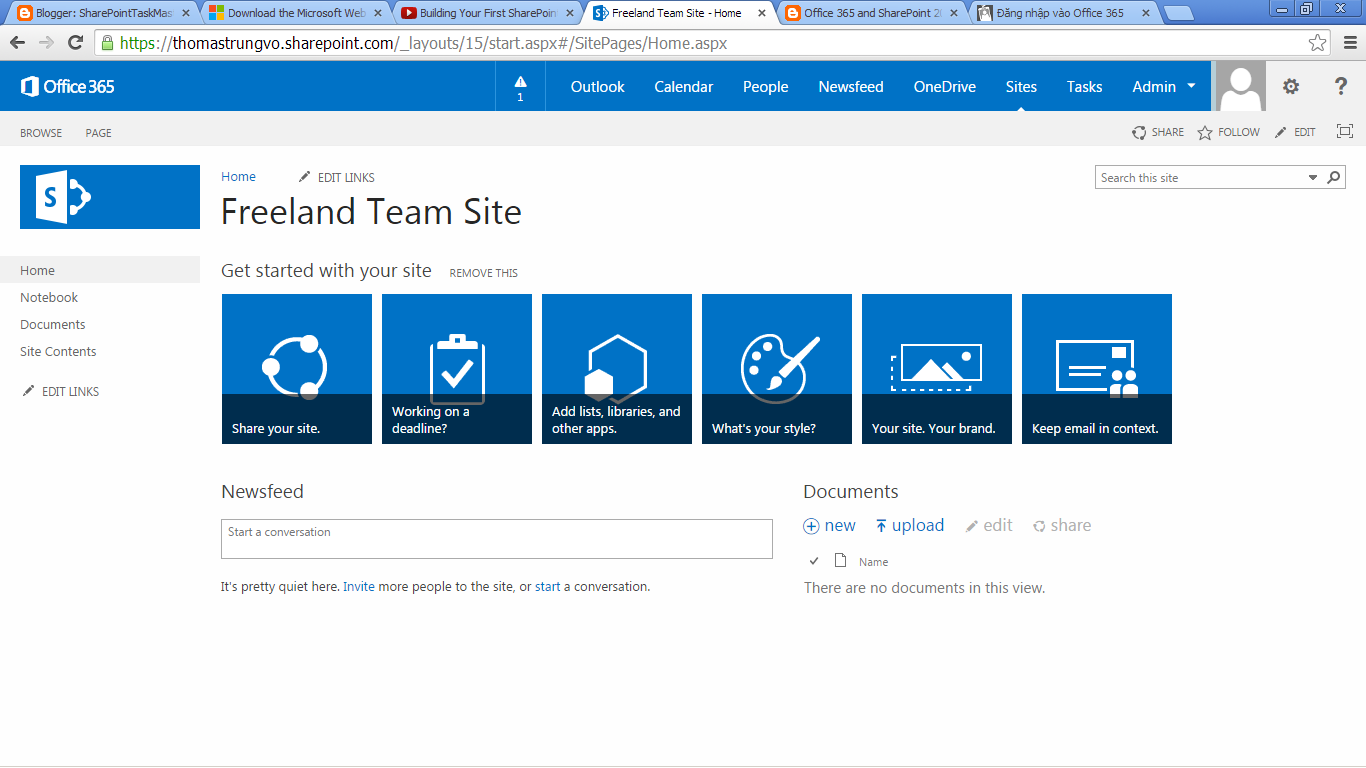1366x768 pixels.
Task: Click the Newsfeed section heading
Action: [x=262, y=492]
